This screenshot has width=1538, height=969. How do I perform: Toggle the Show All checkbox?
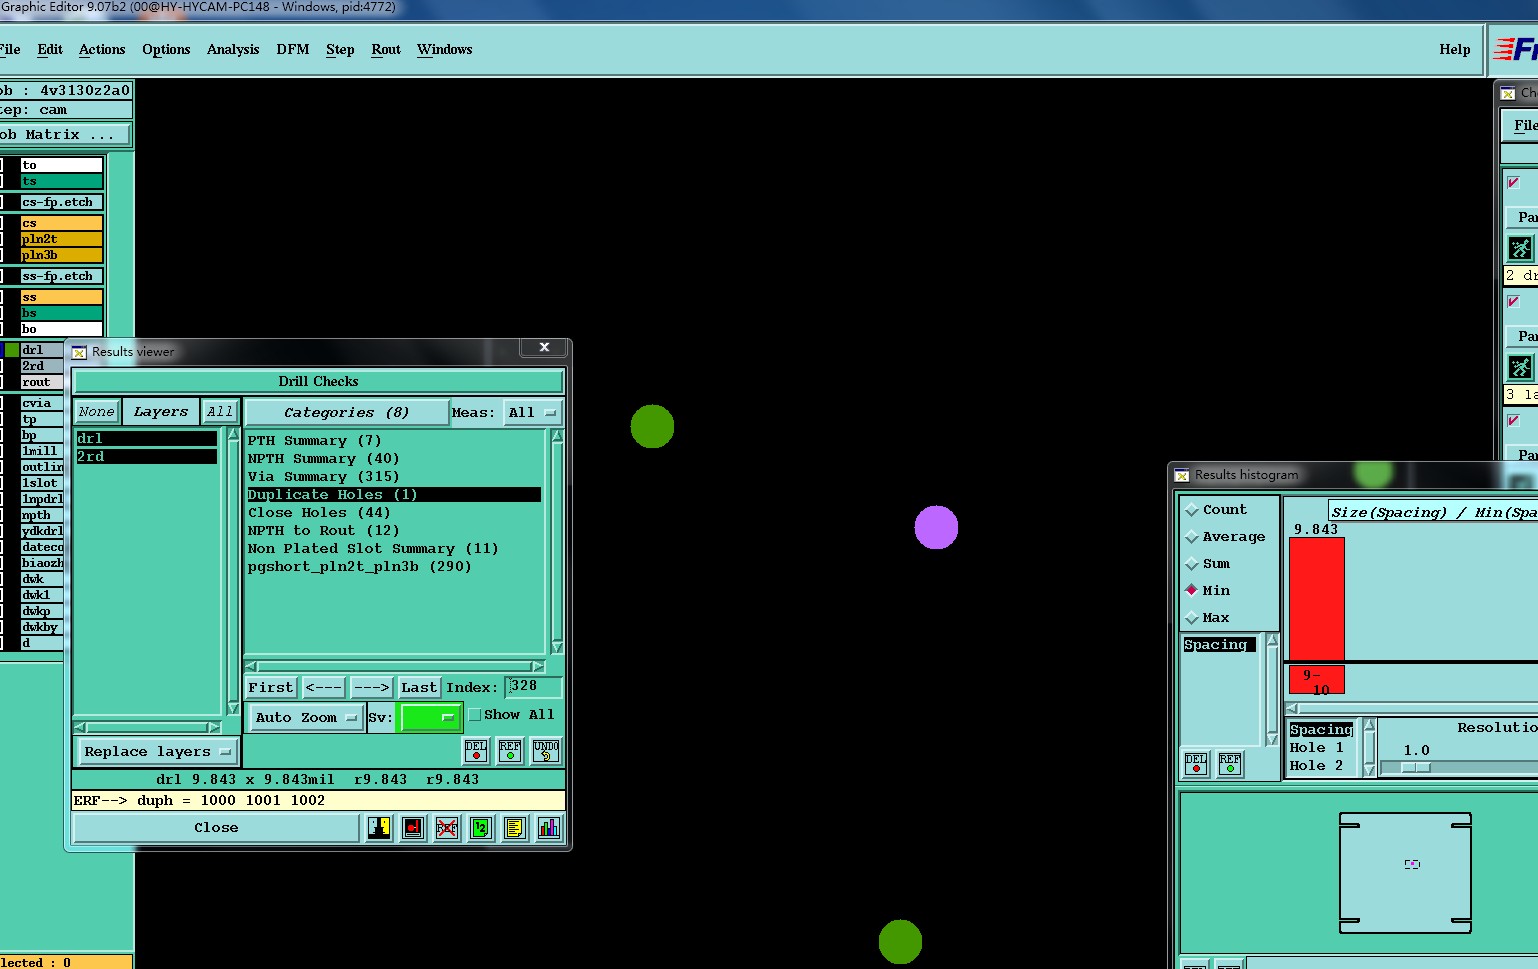coord(475,715)
